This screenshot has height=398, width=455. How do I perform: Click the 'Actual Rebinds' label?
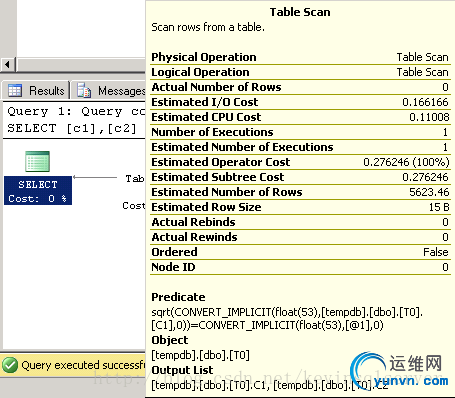pos(193,222)
